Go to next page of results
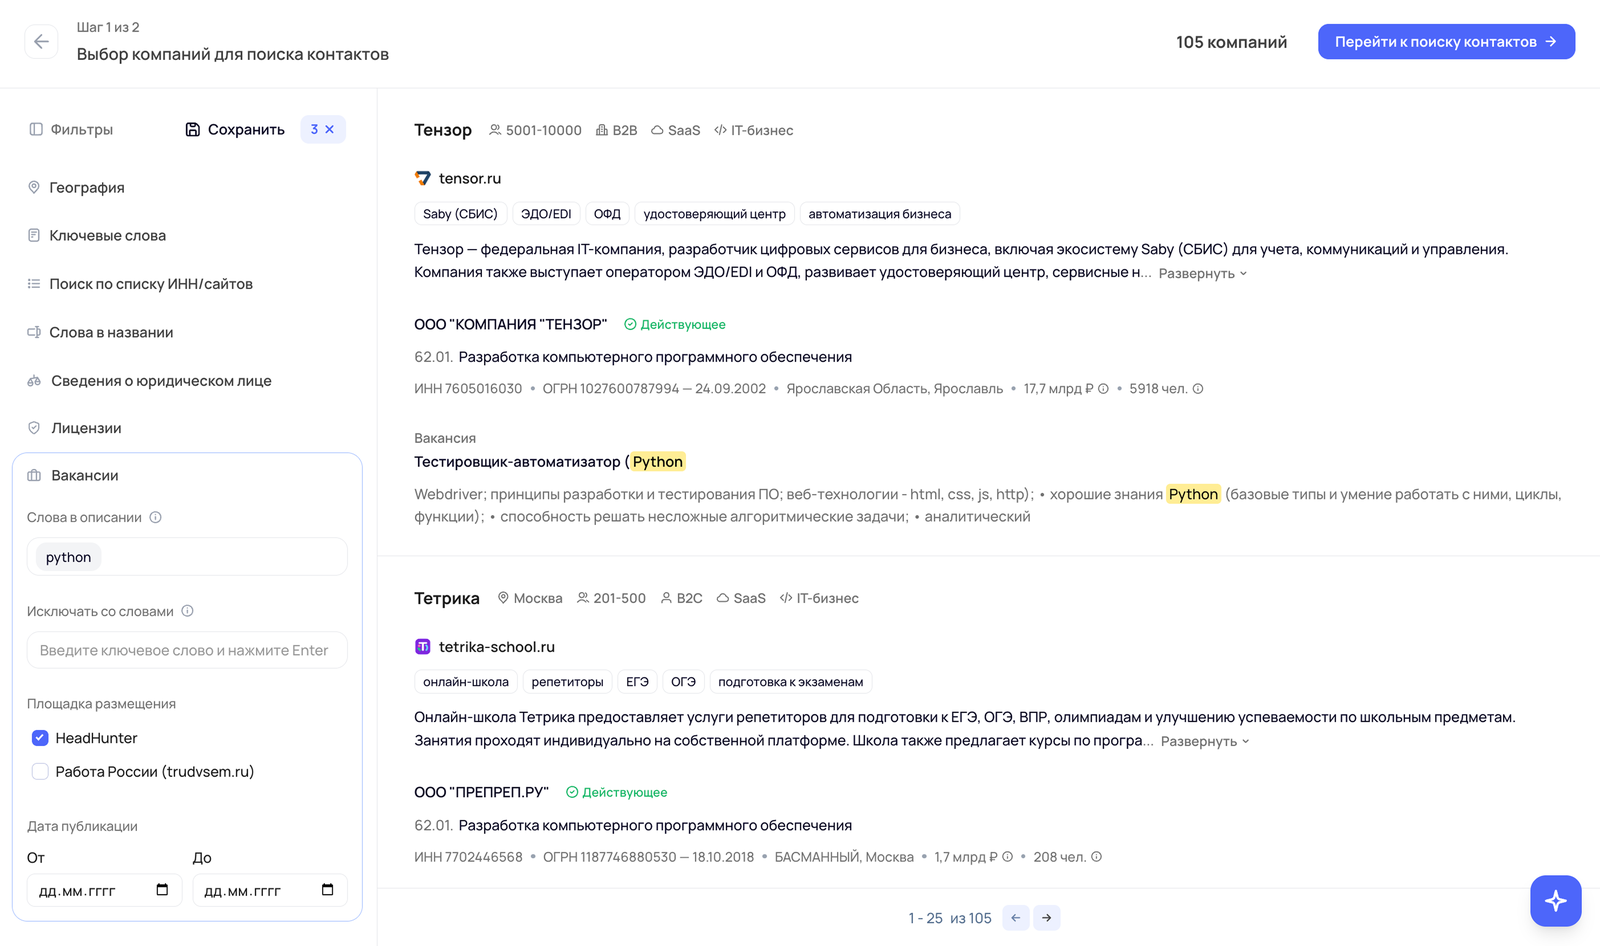 [1047, 918]
